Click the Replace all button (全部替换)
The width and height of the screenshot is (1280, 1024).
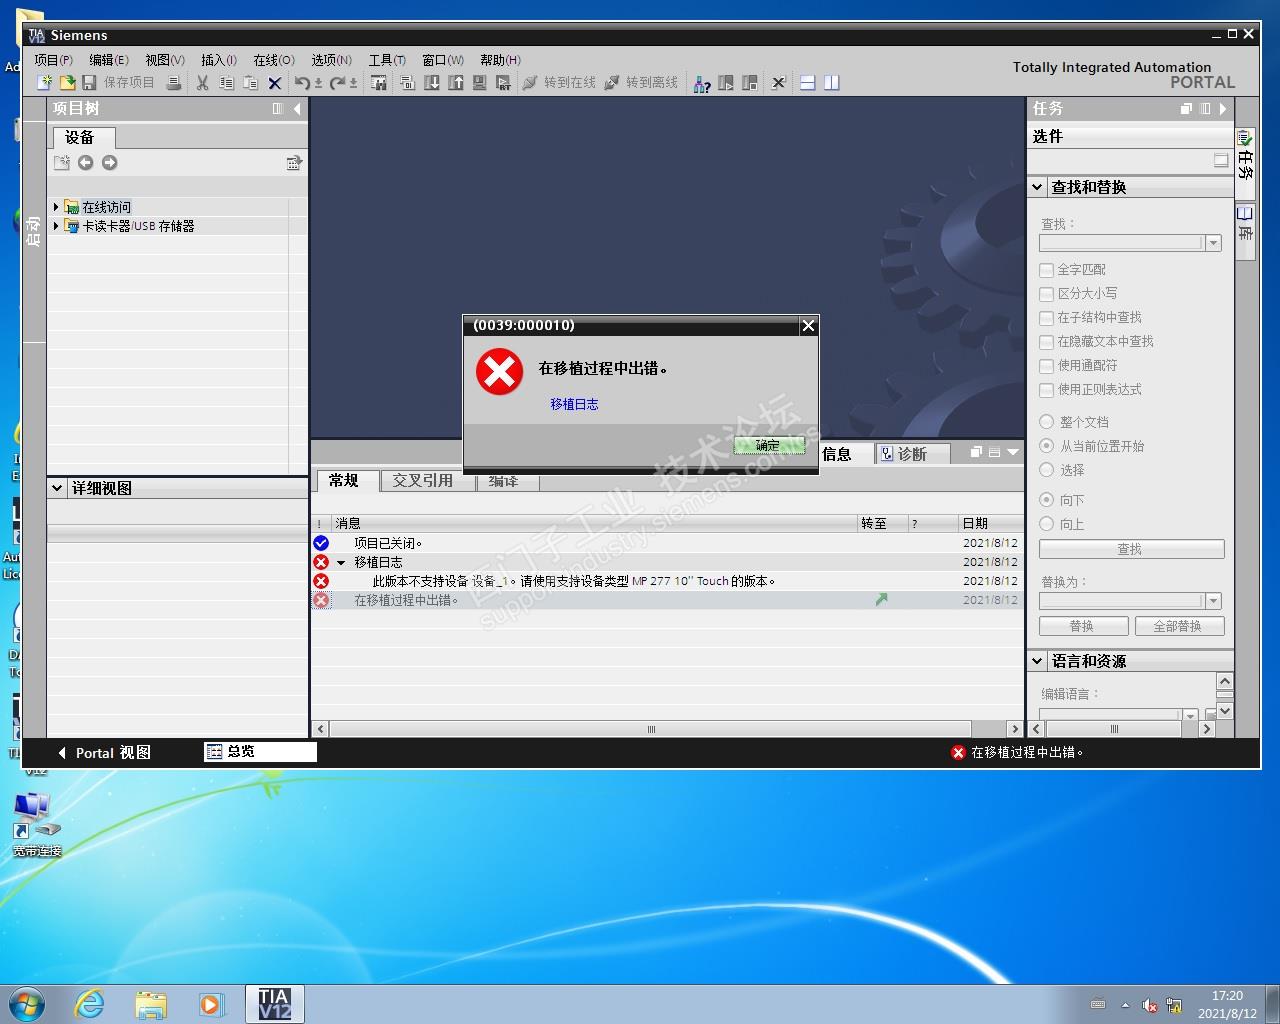(1177, 626)
